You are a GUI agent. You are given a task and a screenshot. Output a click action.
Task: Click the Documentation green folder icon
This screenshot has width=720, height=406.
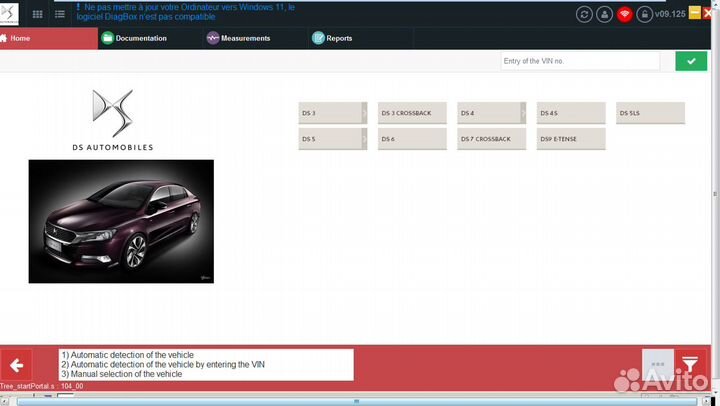(107, 38)
